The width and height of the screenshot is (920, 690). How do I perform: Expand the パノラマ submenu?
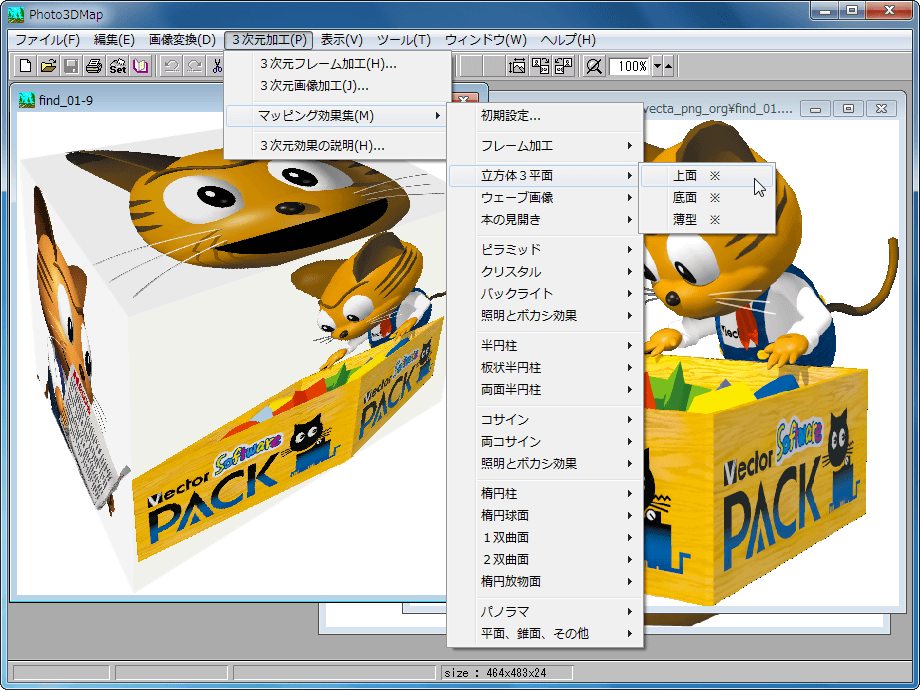point(545,611)
